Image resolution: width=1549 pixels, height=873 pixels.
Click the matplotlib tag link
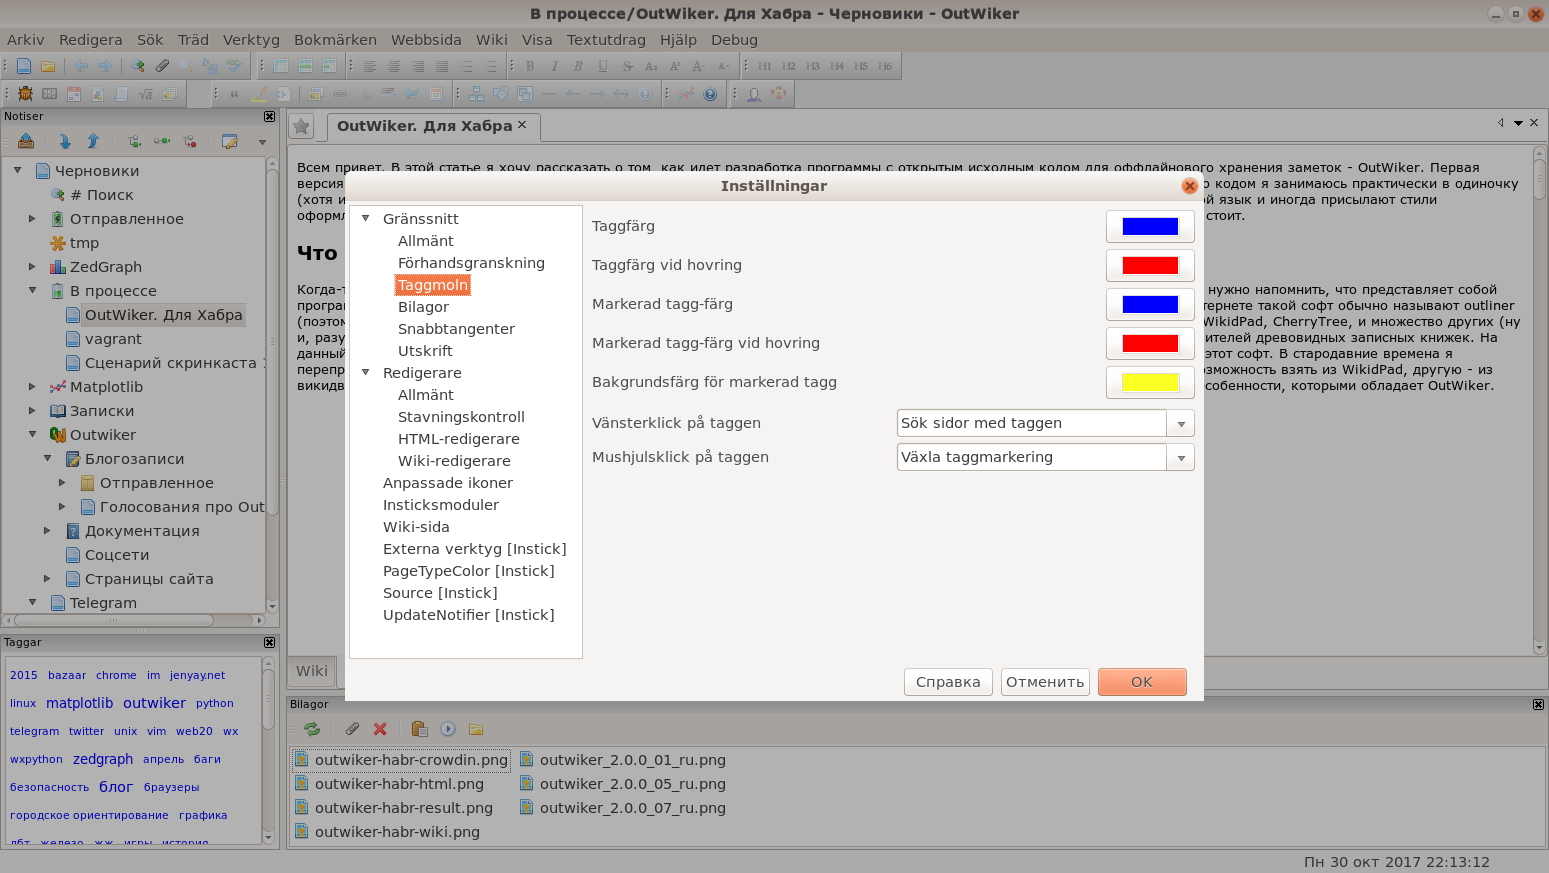pyautogui.click(x=80, y=703)
